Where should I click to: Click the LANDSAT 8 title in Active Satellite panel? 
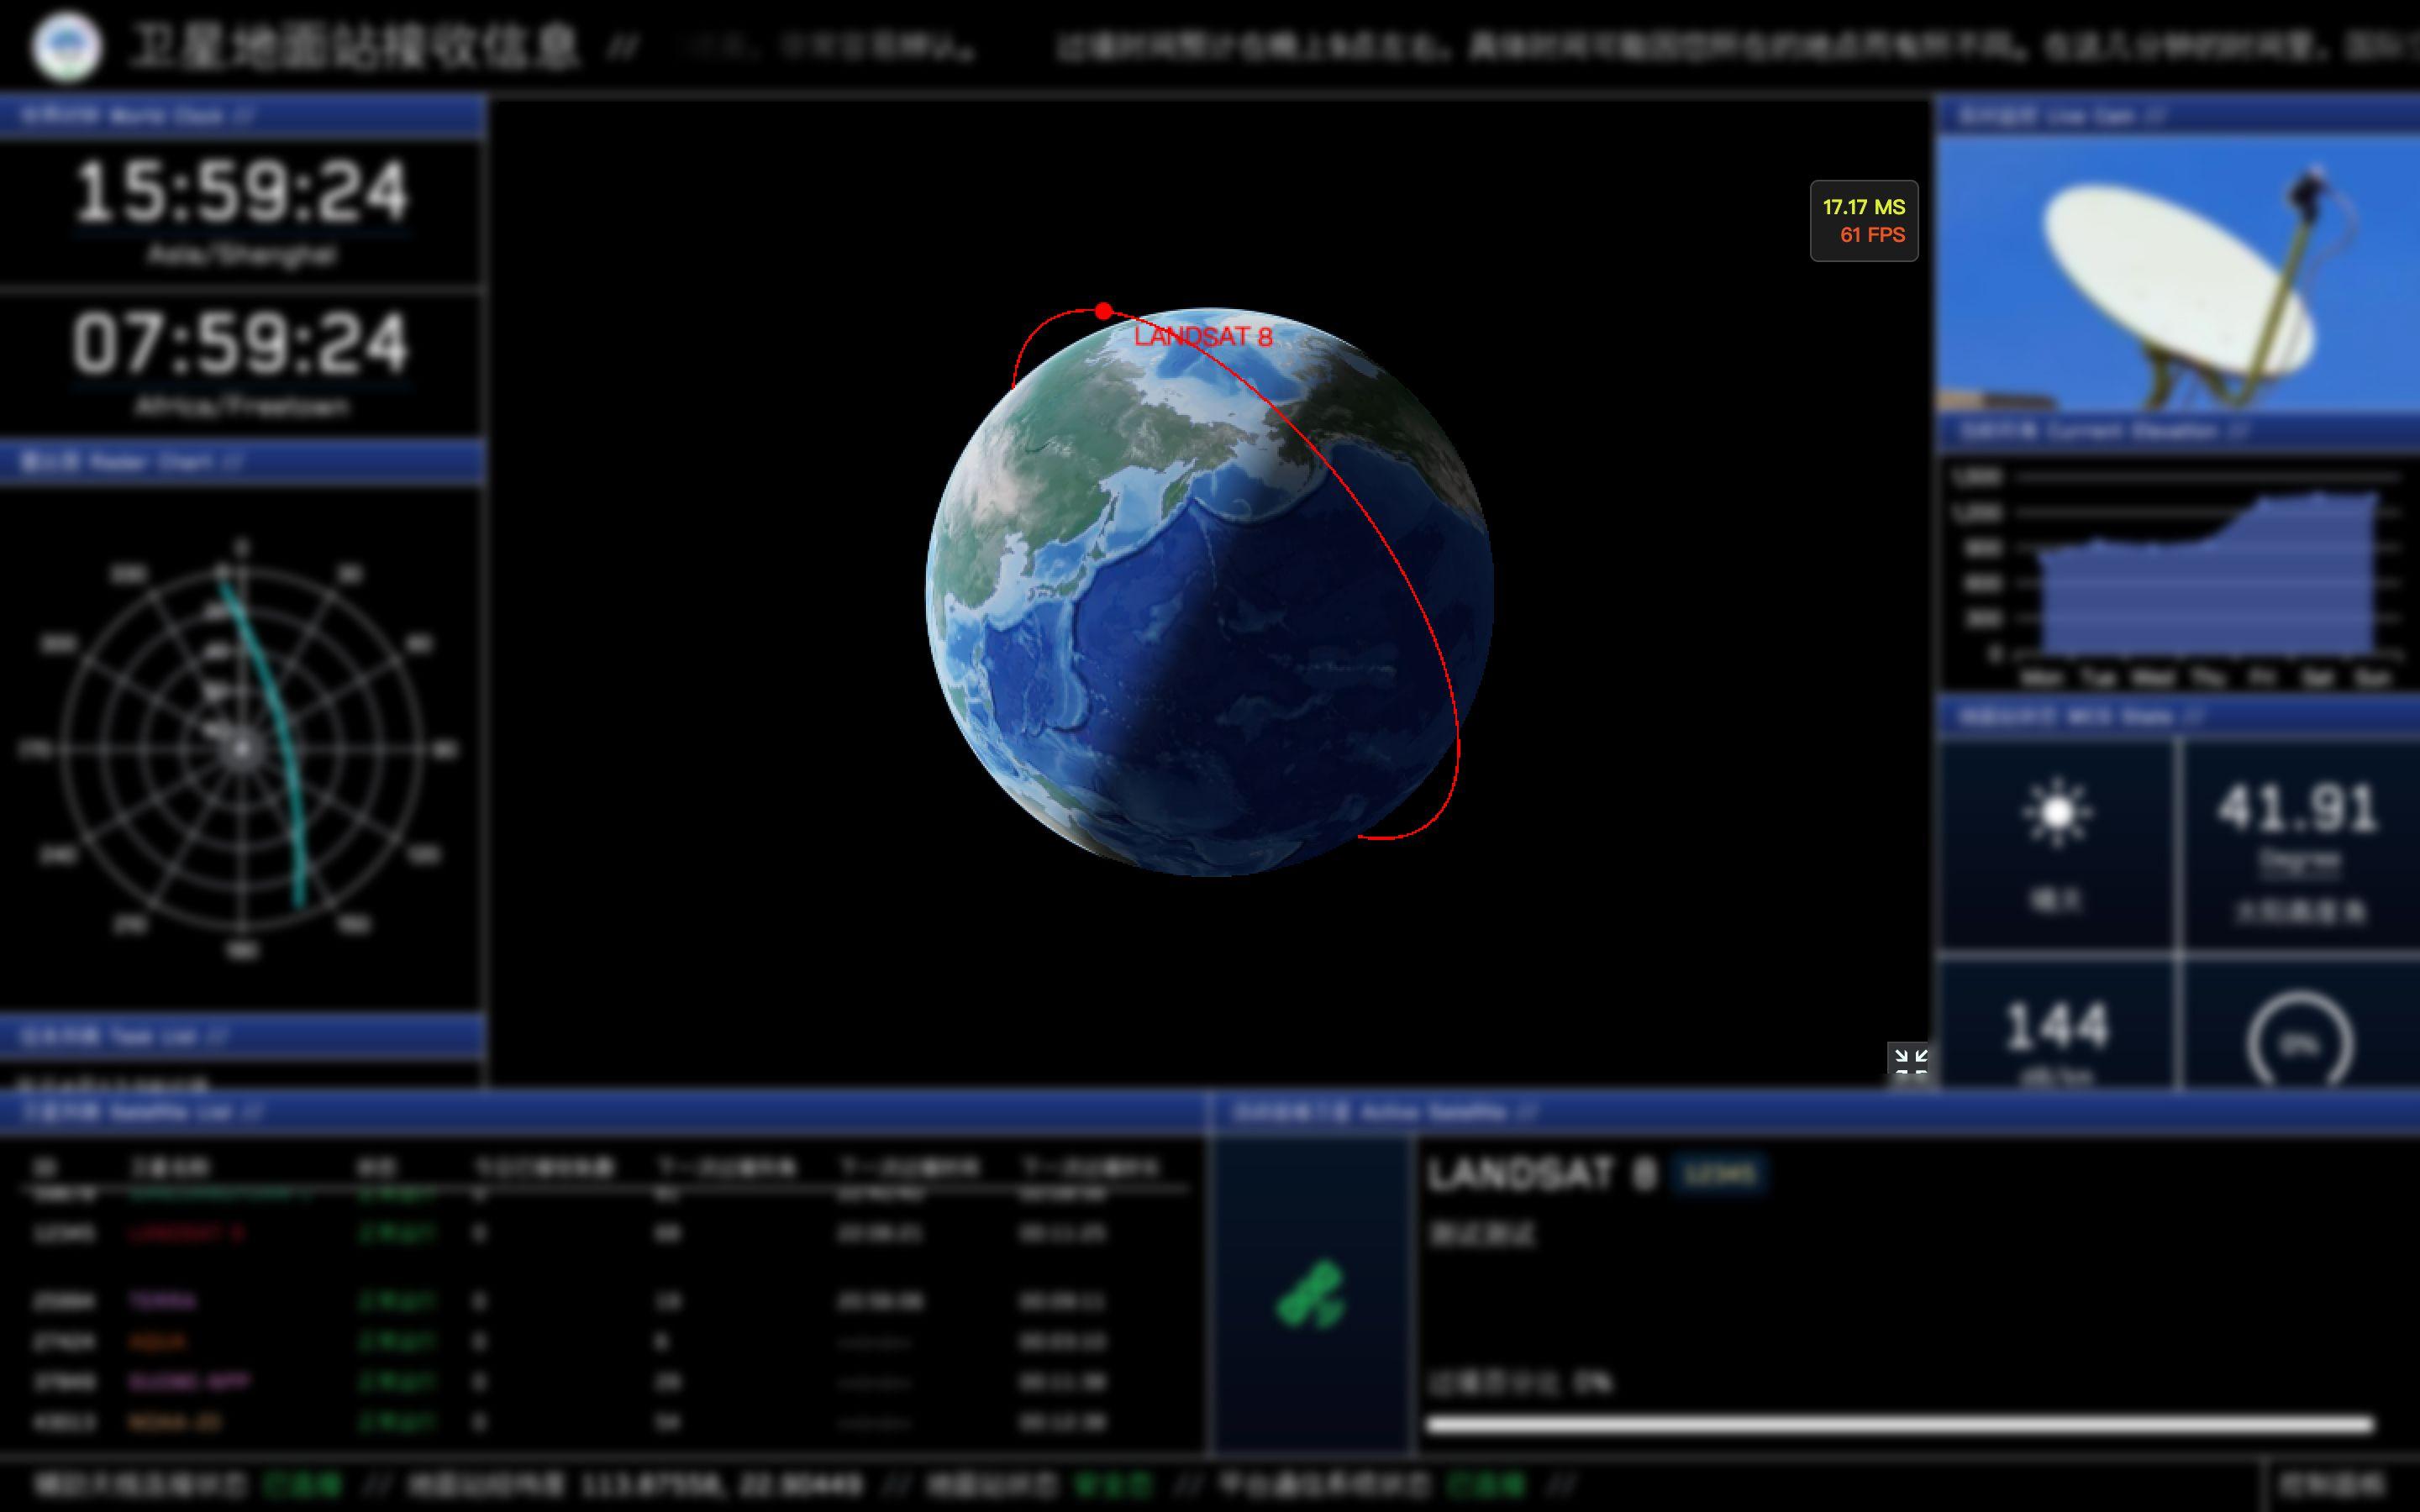[x=1541, y=1174]
